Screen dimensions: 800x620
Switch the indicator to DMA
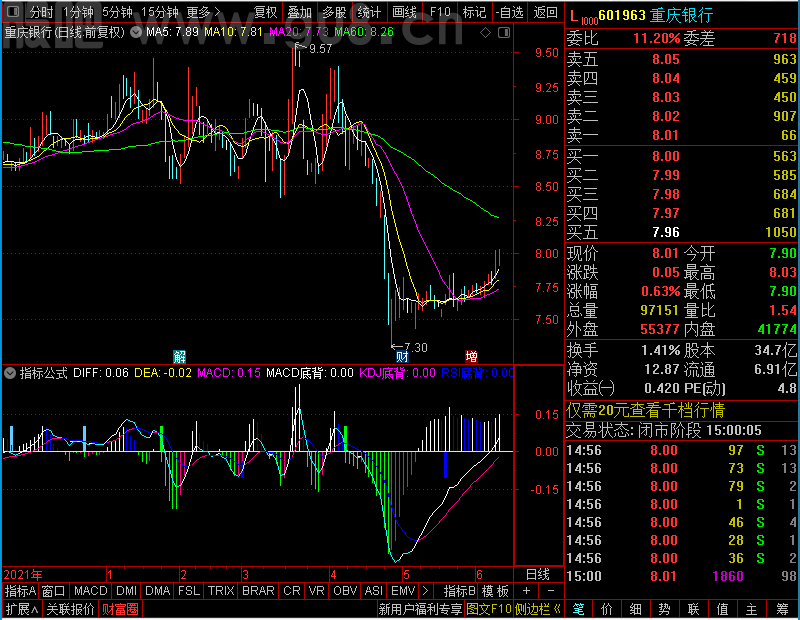coord(158,591)
